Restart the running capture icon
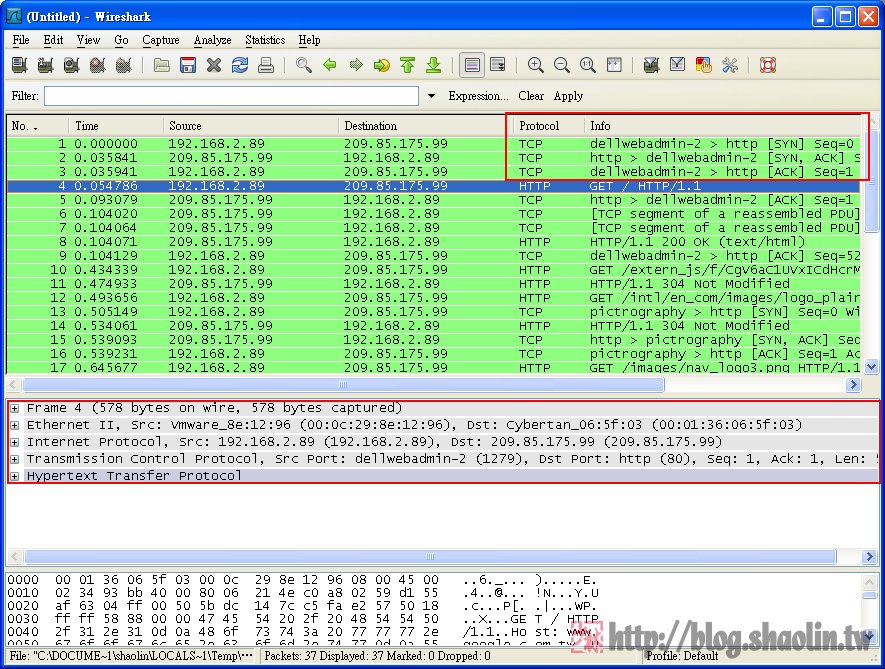Screen dimensions: 885x669 click(124, 65)
